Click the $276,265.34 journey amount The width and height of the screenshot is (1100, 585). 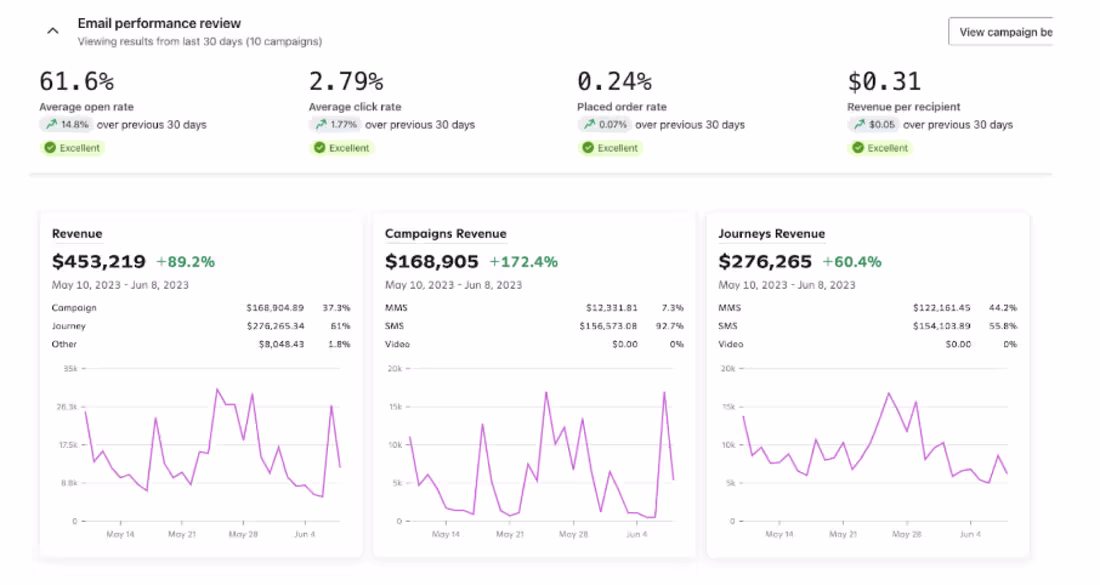pyautogui.click(x=275, y=326)
